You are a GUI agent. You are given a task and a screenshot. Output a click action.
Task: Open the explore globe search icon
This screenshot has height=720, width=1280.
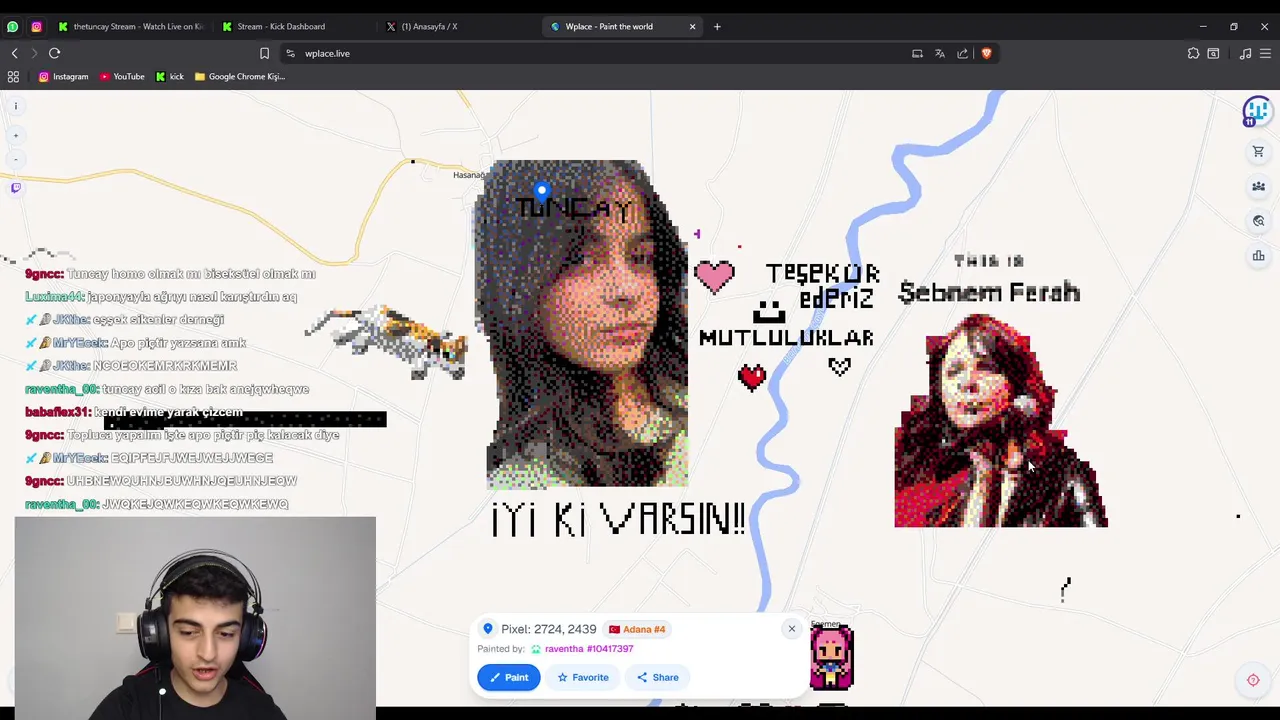(1258, 221)
